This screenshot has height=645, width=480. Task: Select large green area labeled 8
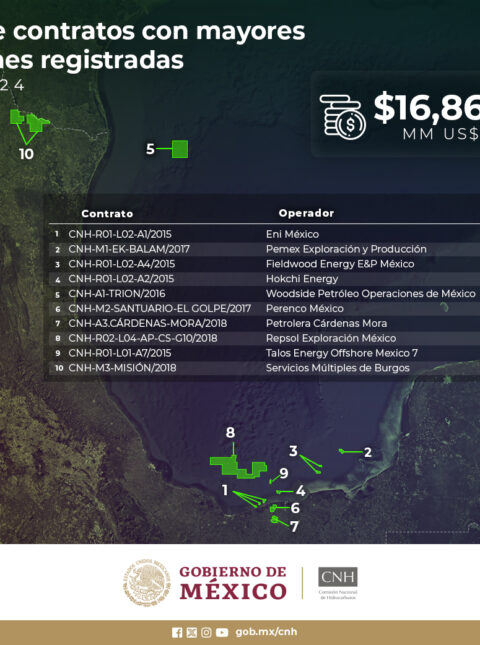238,467
